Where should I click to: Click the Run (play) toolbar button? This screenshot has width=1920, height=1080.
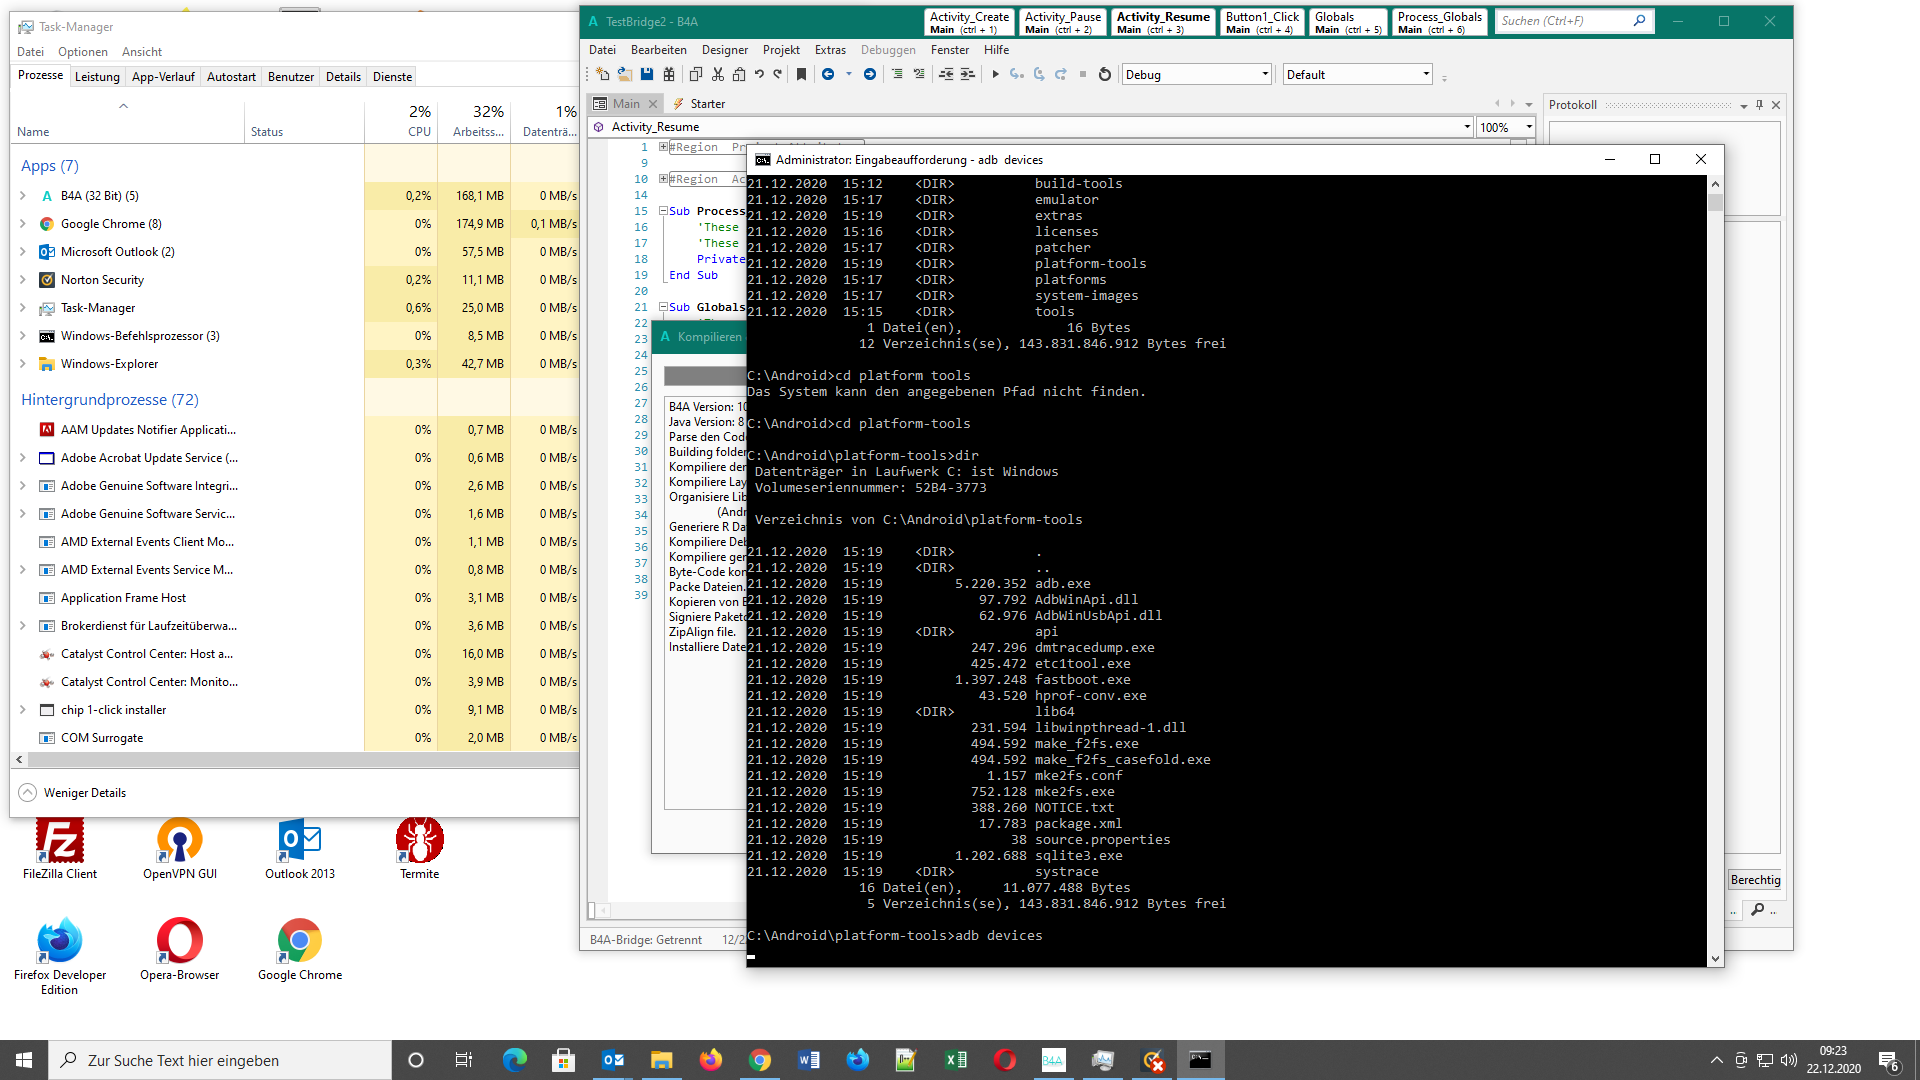tap(995, 74)
